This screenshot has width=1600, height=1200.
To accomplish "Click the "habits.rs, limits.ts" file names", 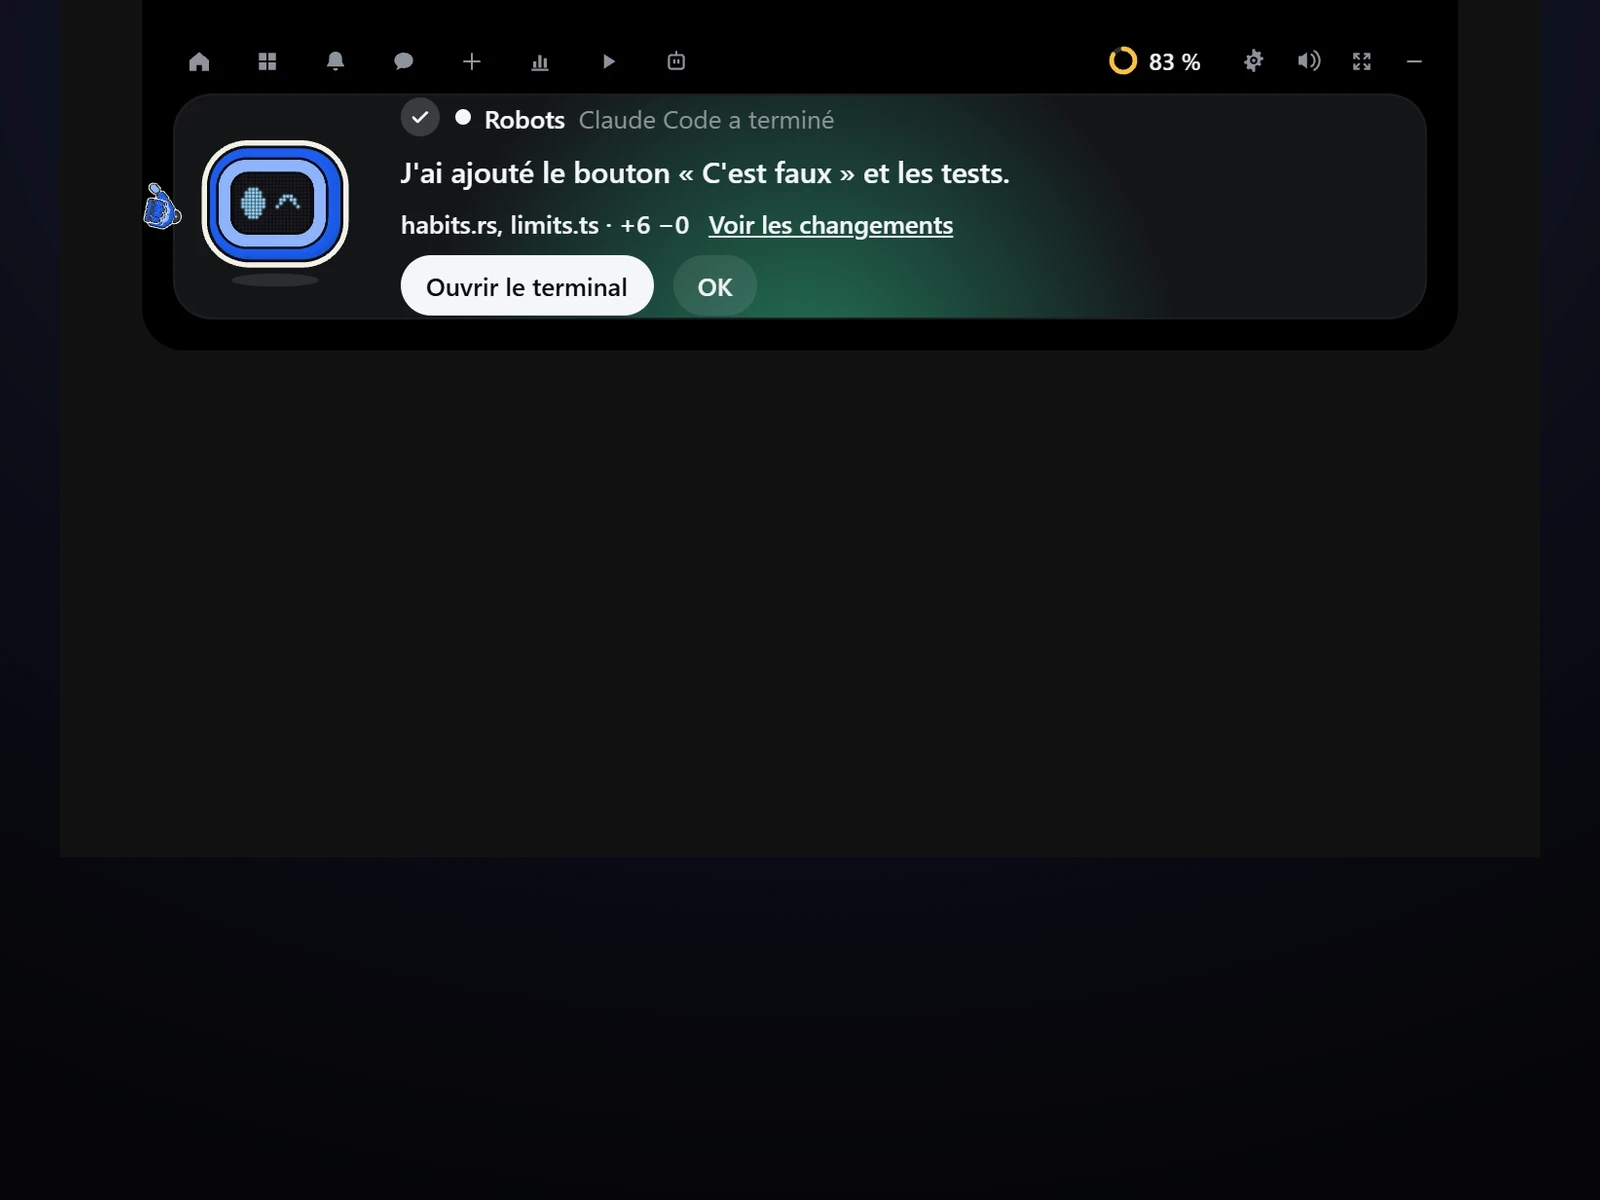I will pyautogui.click(x=500, y=225).
